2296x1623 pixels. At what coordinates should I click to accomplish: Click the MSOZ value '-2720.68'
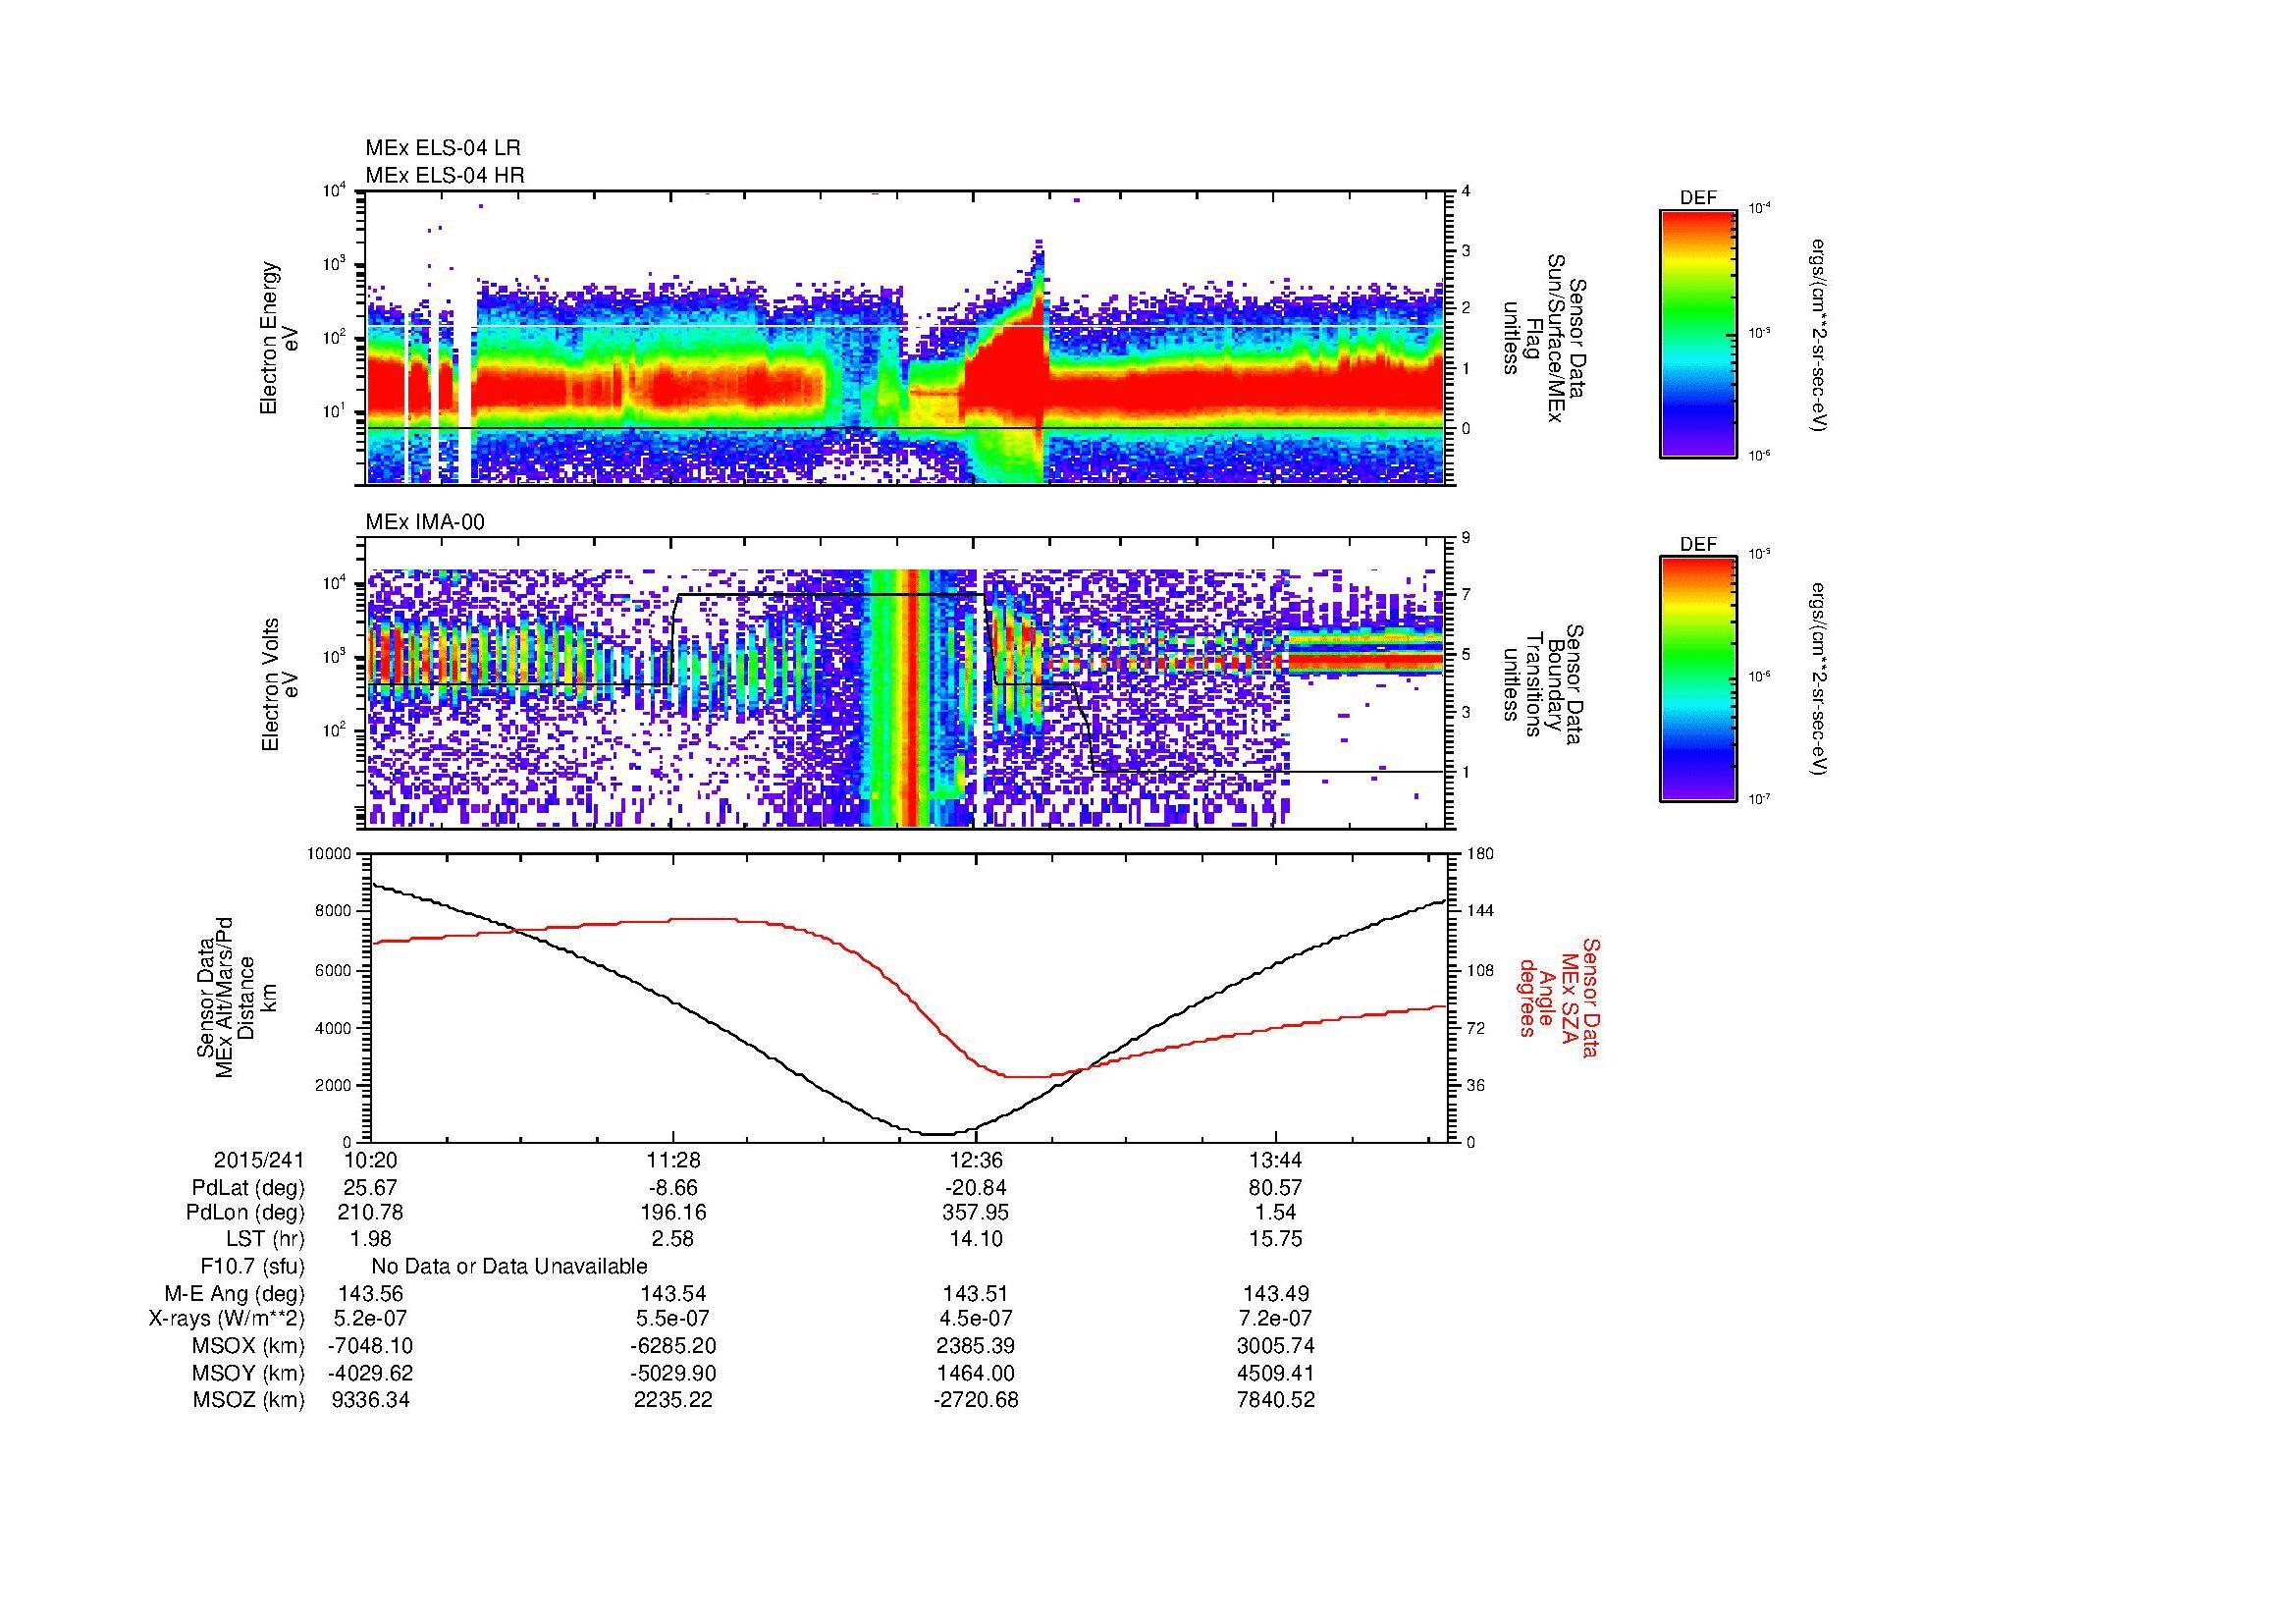(976, 1400)
